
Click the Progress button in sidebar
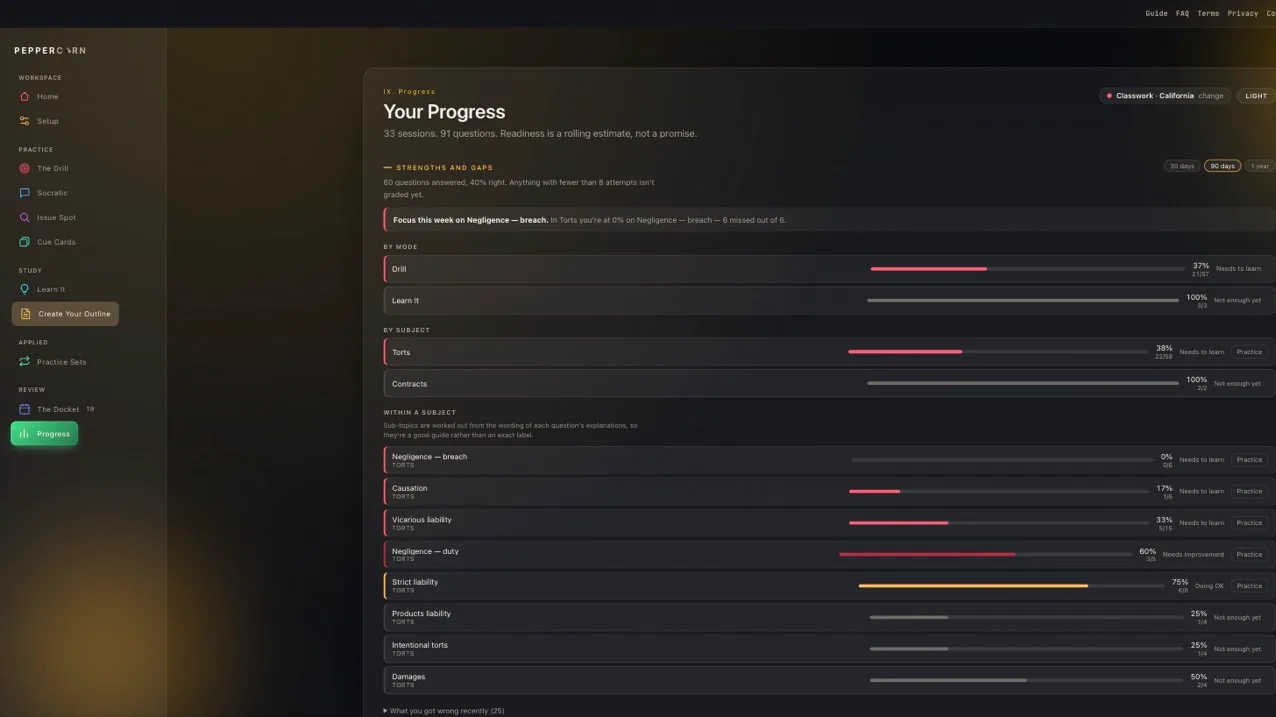(44, 434)
